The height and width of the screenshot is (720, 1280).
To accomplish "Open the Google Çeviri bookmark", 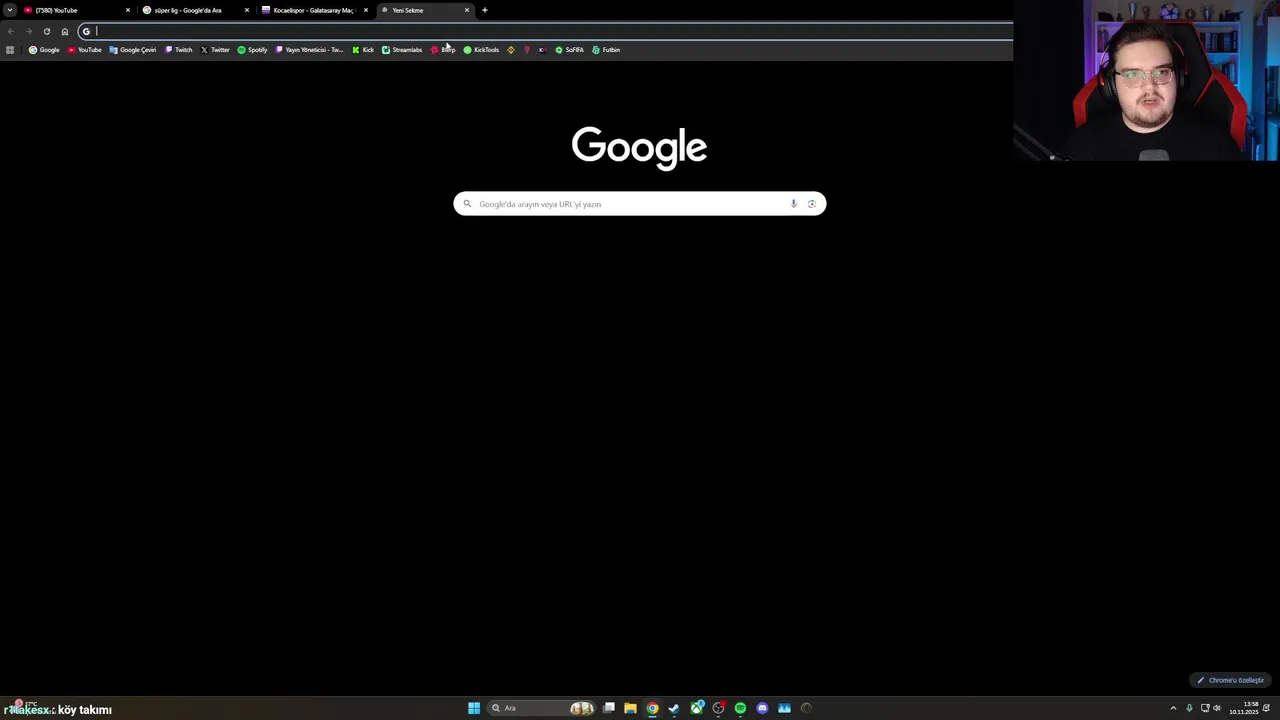I will [x=133, y=50].
